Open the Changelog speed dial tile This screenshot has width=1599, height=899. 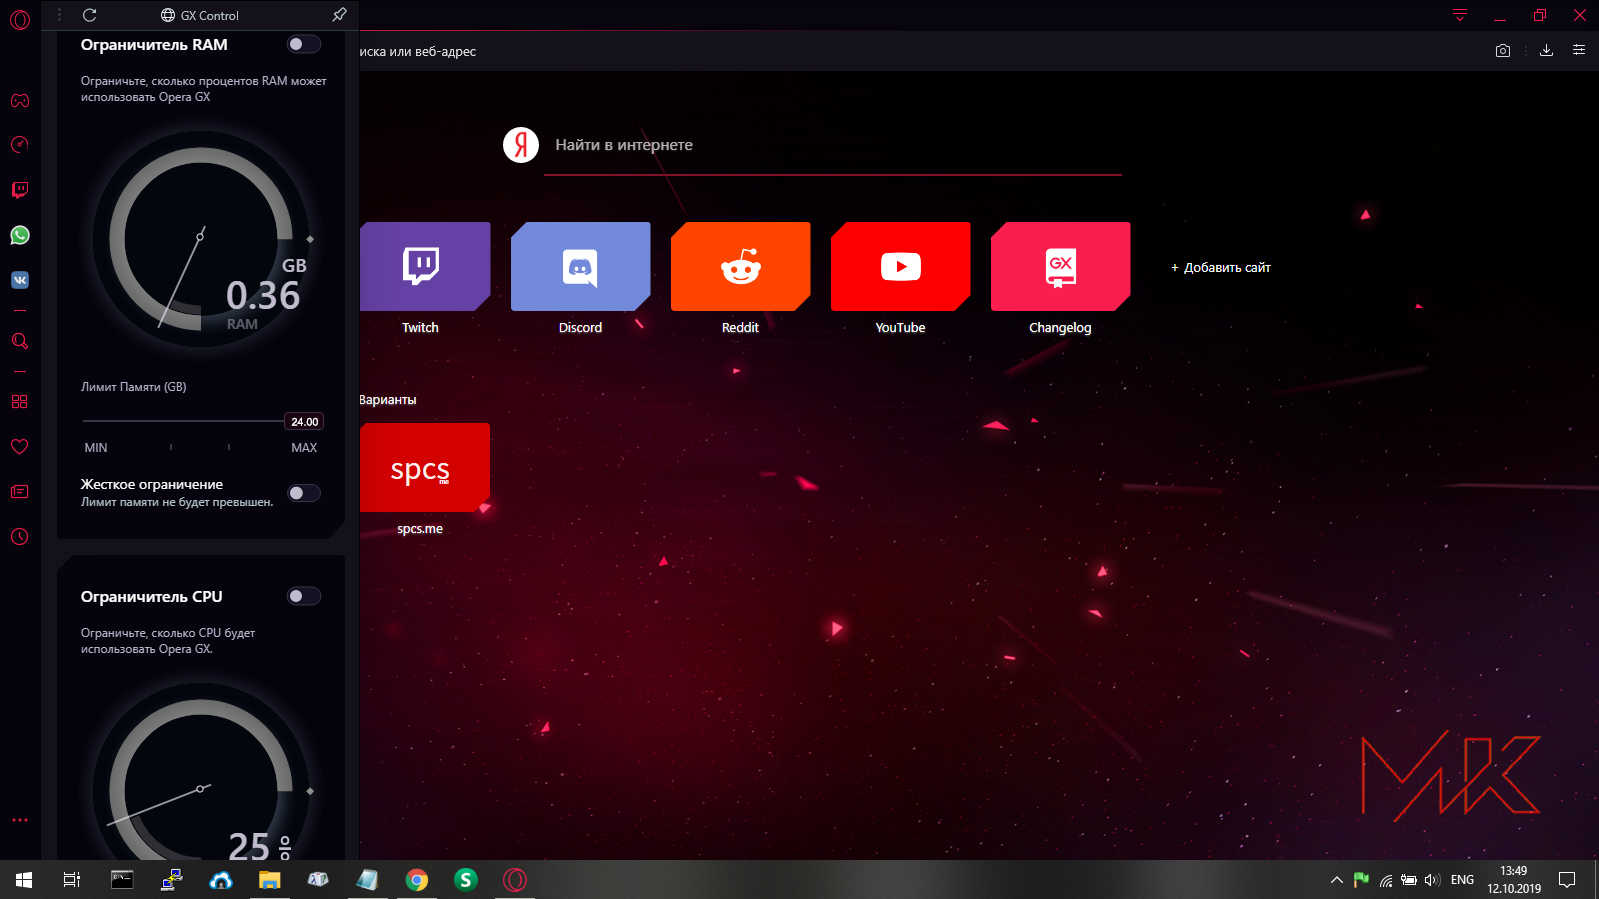[1060, 266]
